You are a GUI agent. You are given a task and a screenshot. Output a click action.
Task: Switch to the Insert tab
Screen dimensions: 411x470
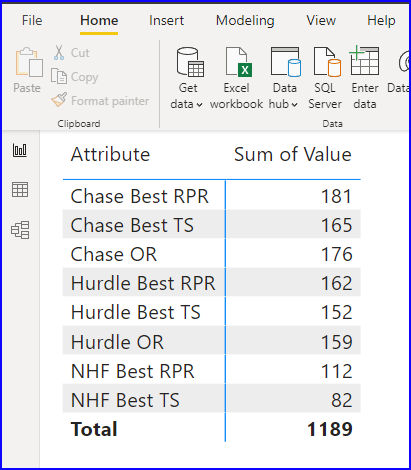[166, 21]
